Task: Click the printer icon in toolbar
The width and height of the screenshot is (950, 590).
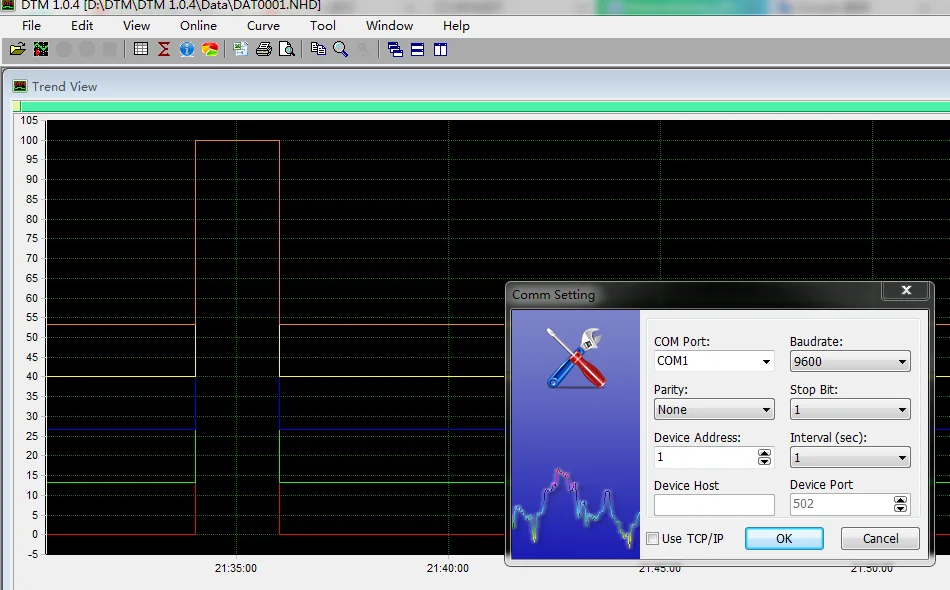Action: click(264, 49)
